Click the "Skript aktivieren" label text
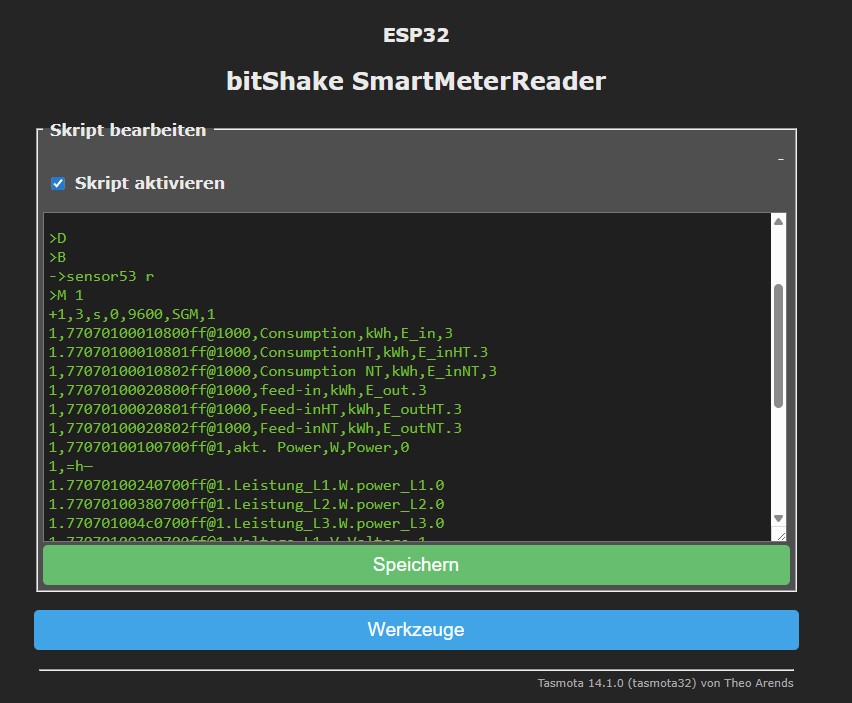 click(x=149, y=184)
